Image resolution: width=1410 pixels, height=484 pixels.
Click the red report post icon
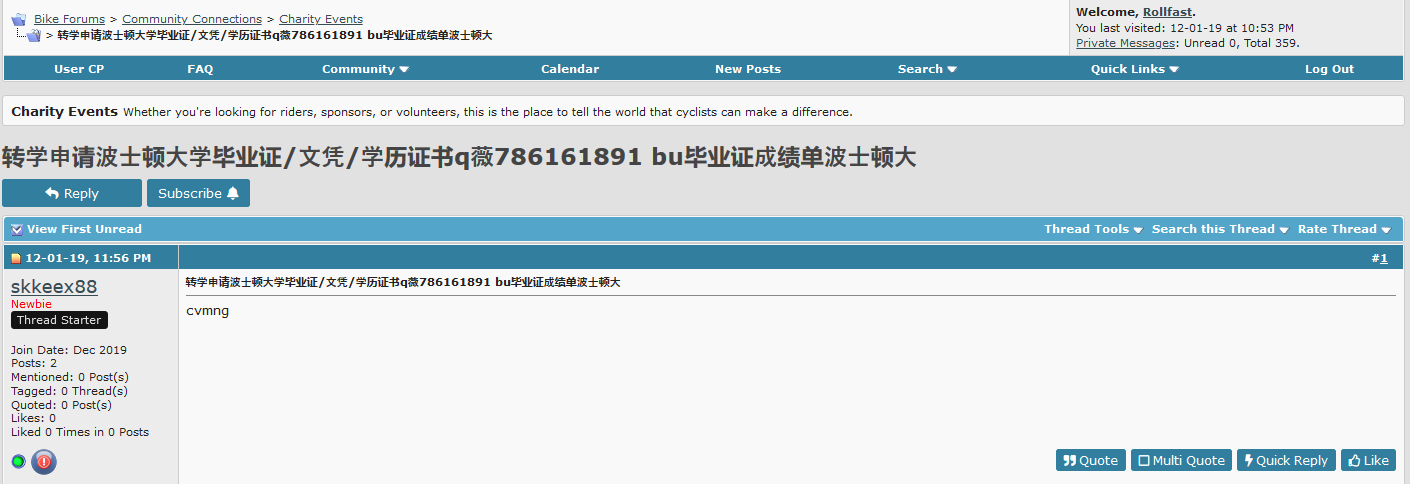[x=44, y=462]
